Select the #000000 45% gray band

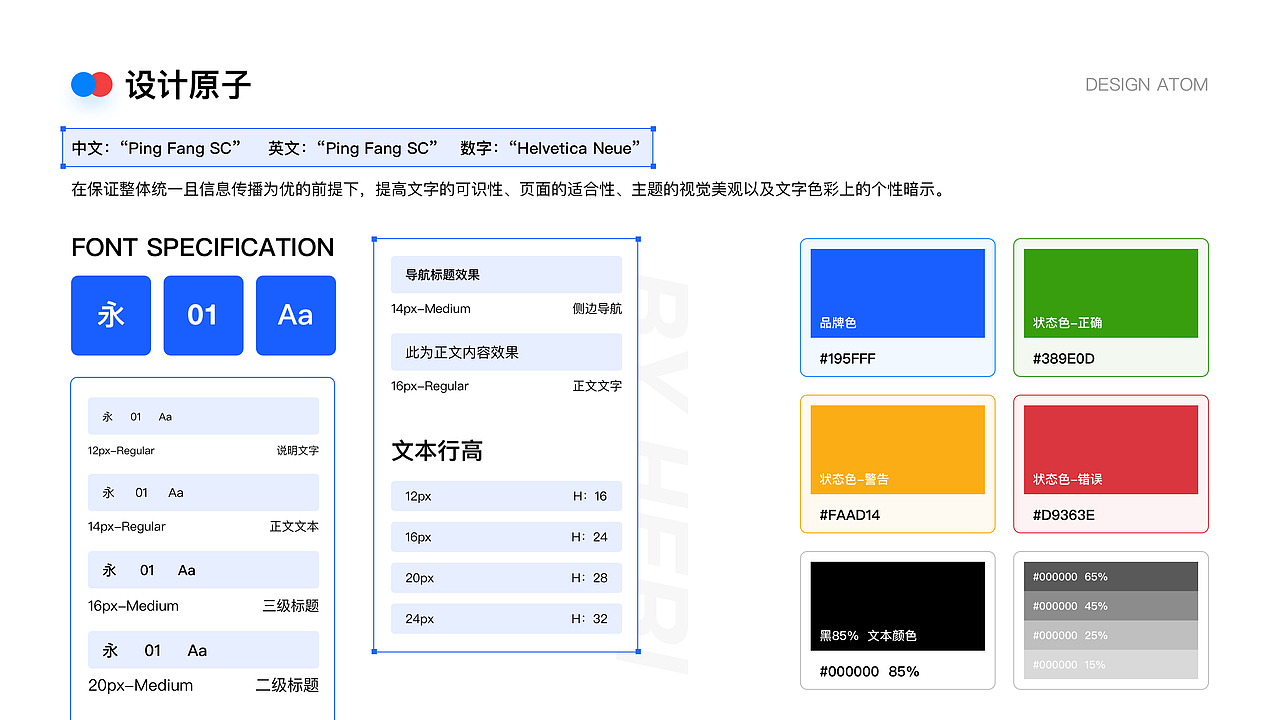[1111, 606]
